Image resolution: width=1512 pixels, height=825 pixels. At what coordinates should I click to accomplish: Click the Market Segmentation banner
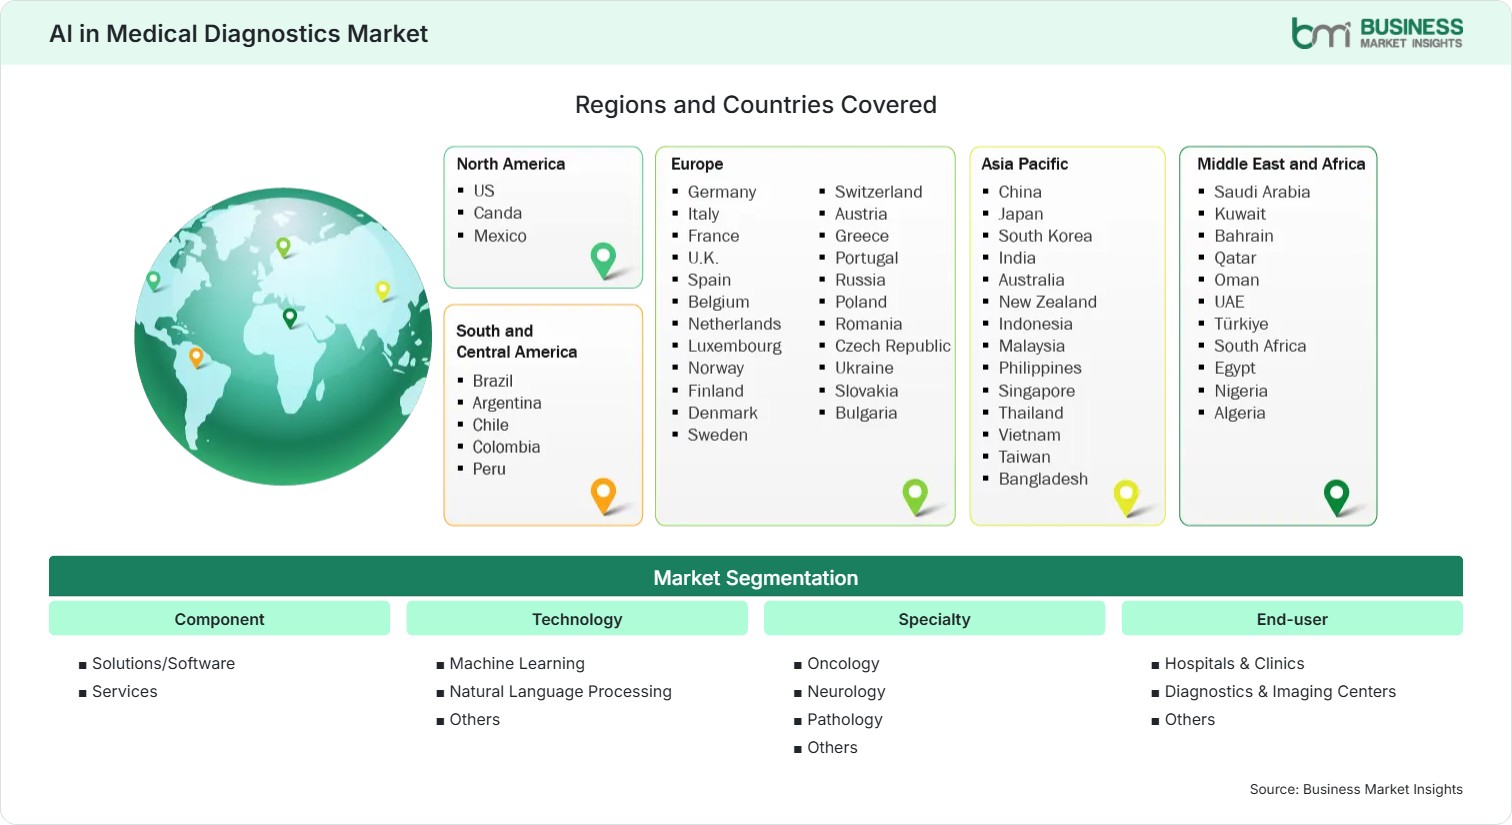(x=756, y=577)
